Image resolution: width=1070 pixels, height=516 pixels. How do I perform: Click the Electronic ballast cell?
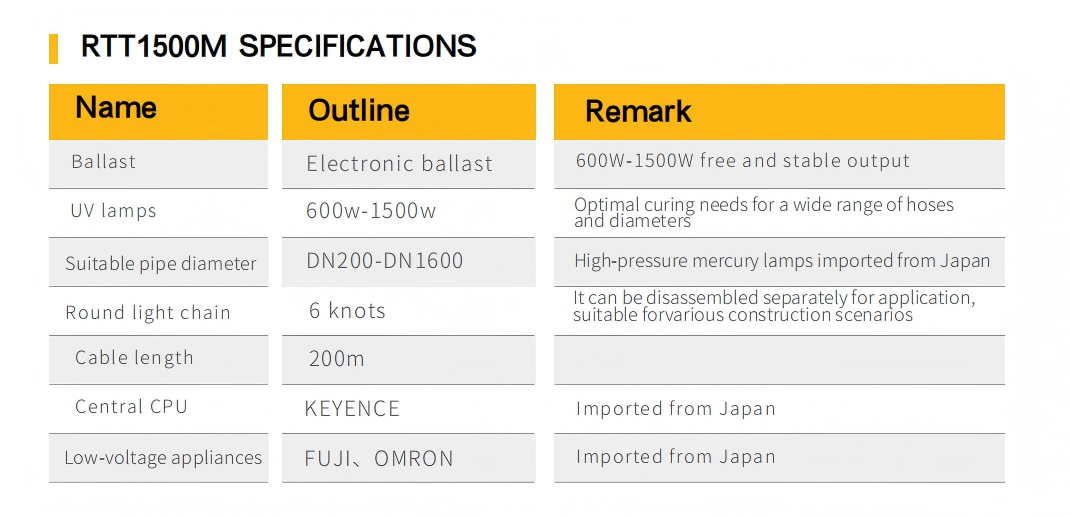[x=399, y=164]
